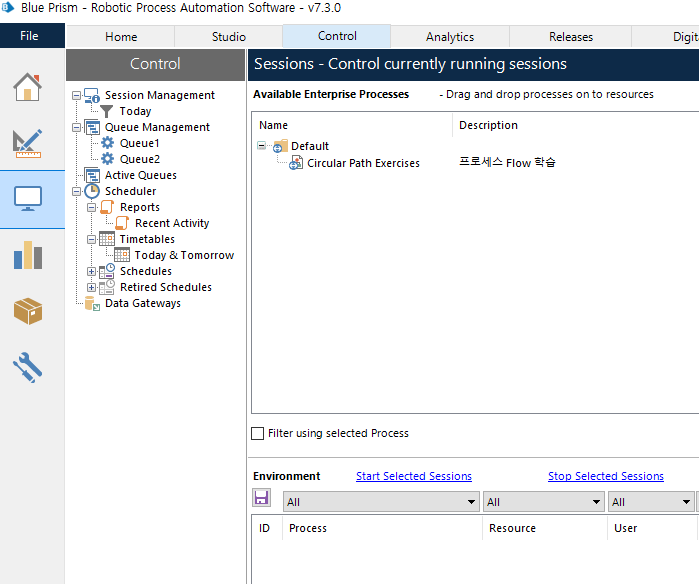Click the Default folder icon

(280, 146)
